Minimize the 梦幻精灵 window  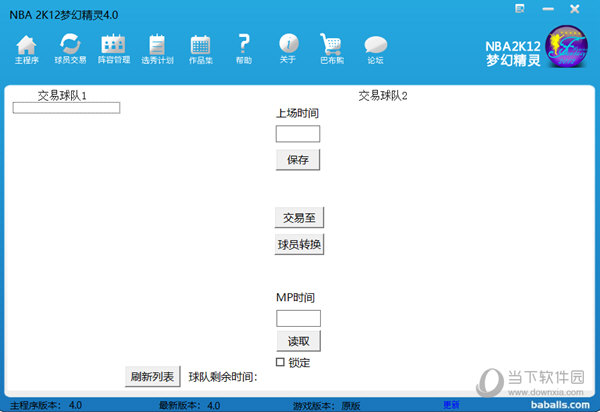point(548,9)
